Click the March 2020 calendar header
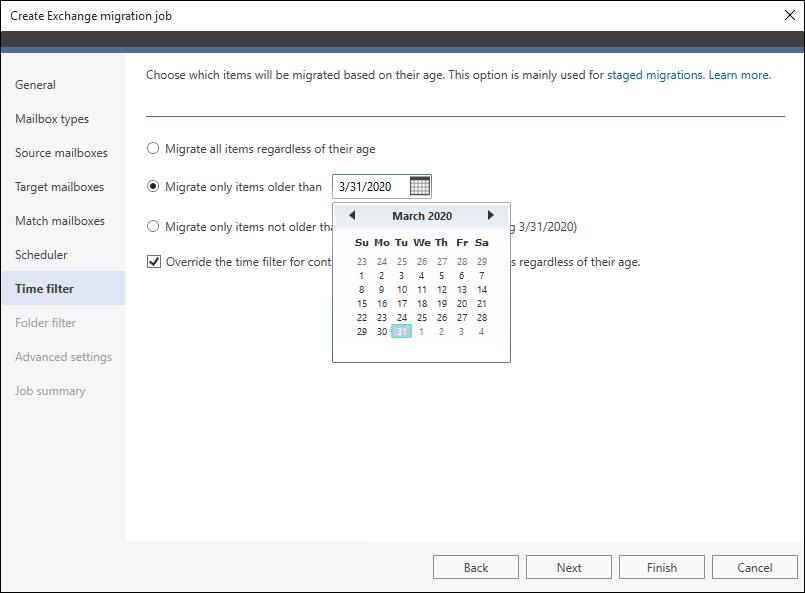The height and width of the screenshot is (593, 805). click(x=422, y=216)
